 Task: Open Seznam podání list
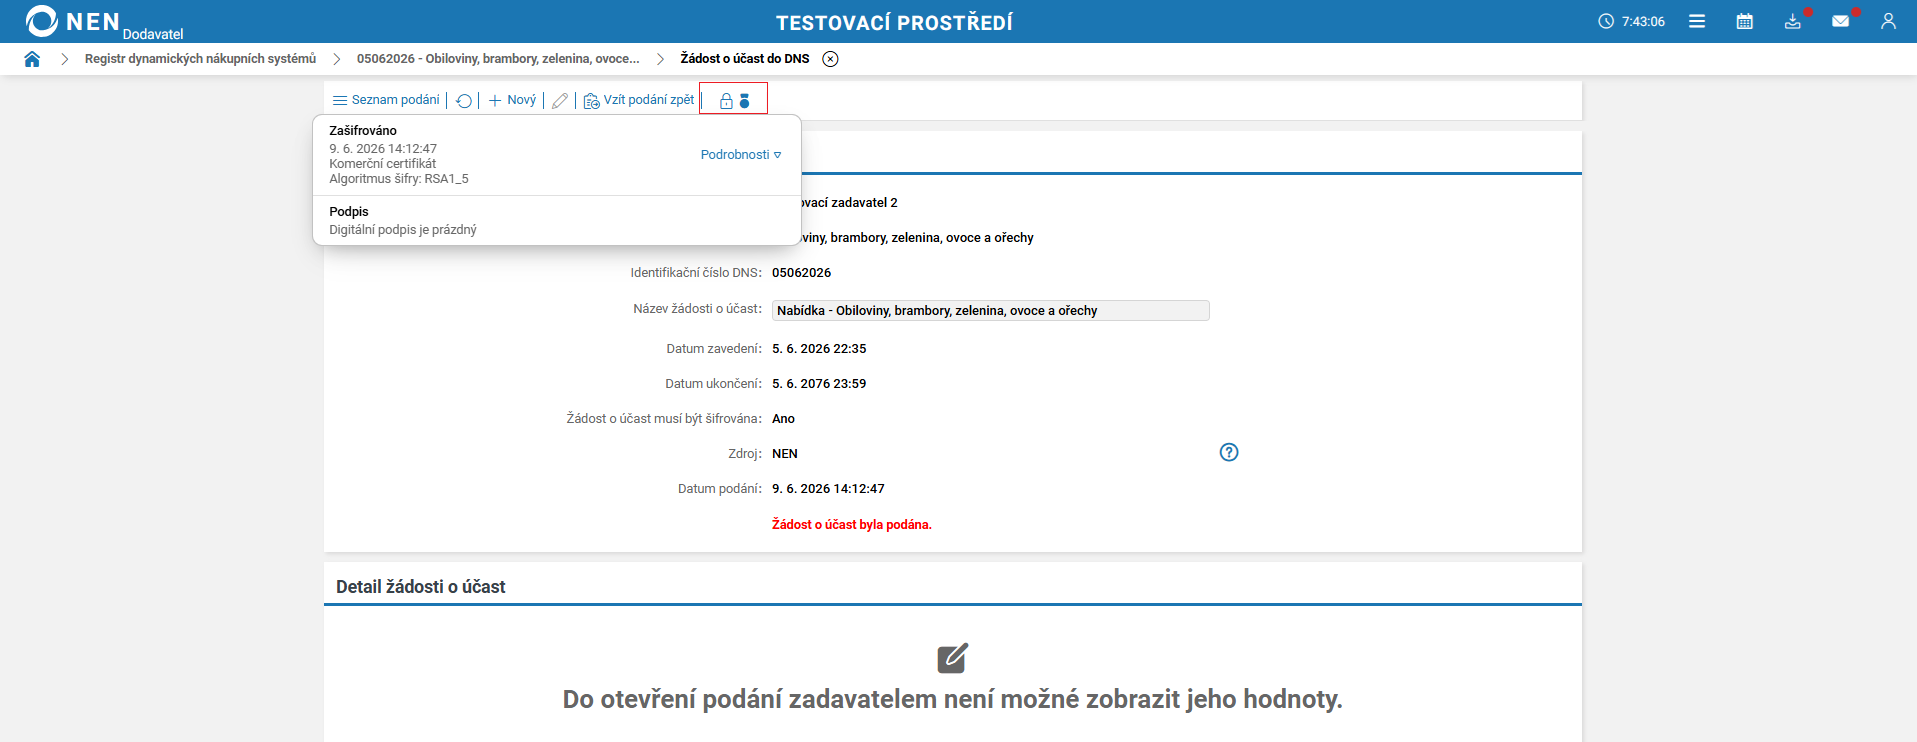pyautogui.click(x=386, y=100)
